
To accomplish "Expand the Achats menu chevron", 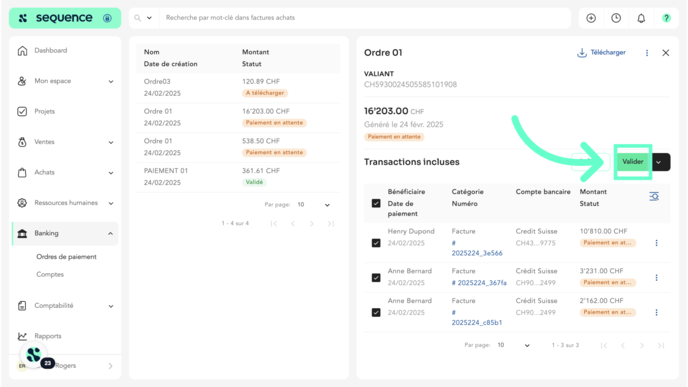I will tap(111, 172).
